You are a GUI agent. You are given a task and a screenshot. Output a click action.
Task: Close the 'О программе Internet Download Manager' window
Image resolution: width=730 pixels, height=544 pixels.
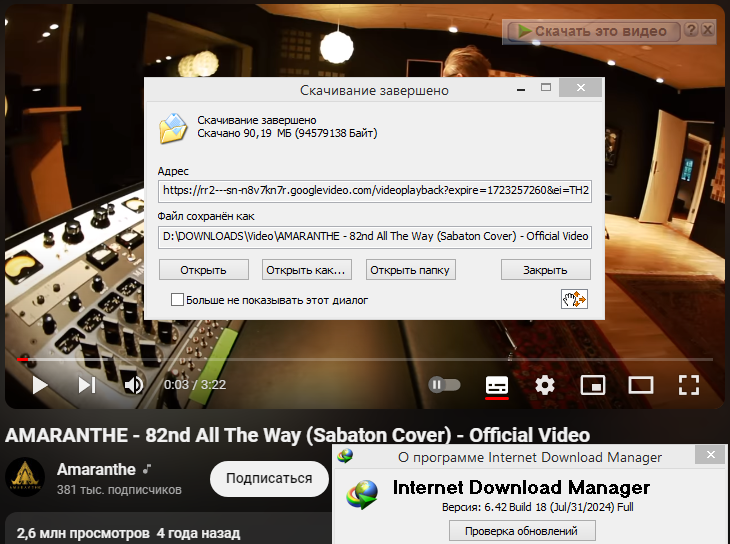point(710,455)
